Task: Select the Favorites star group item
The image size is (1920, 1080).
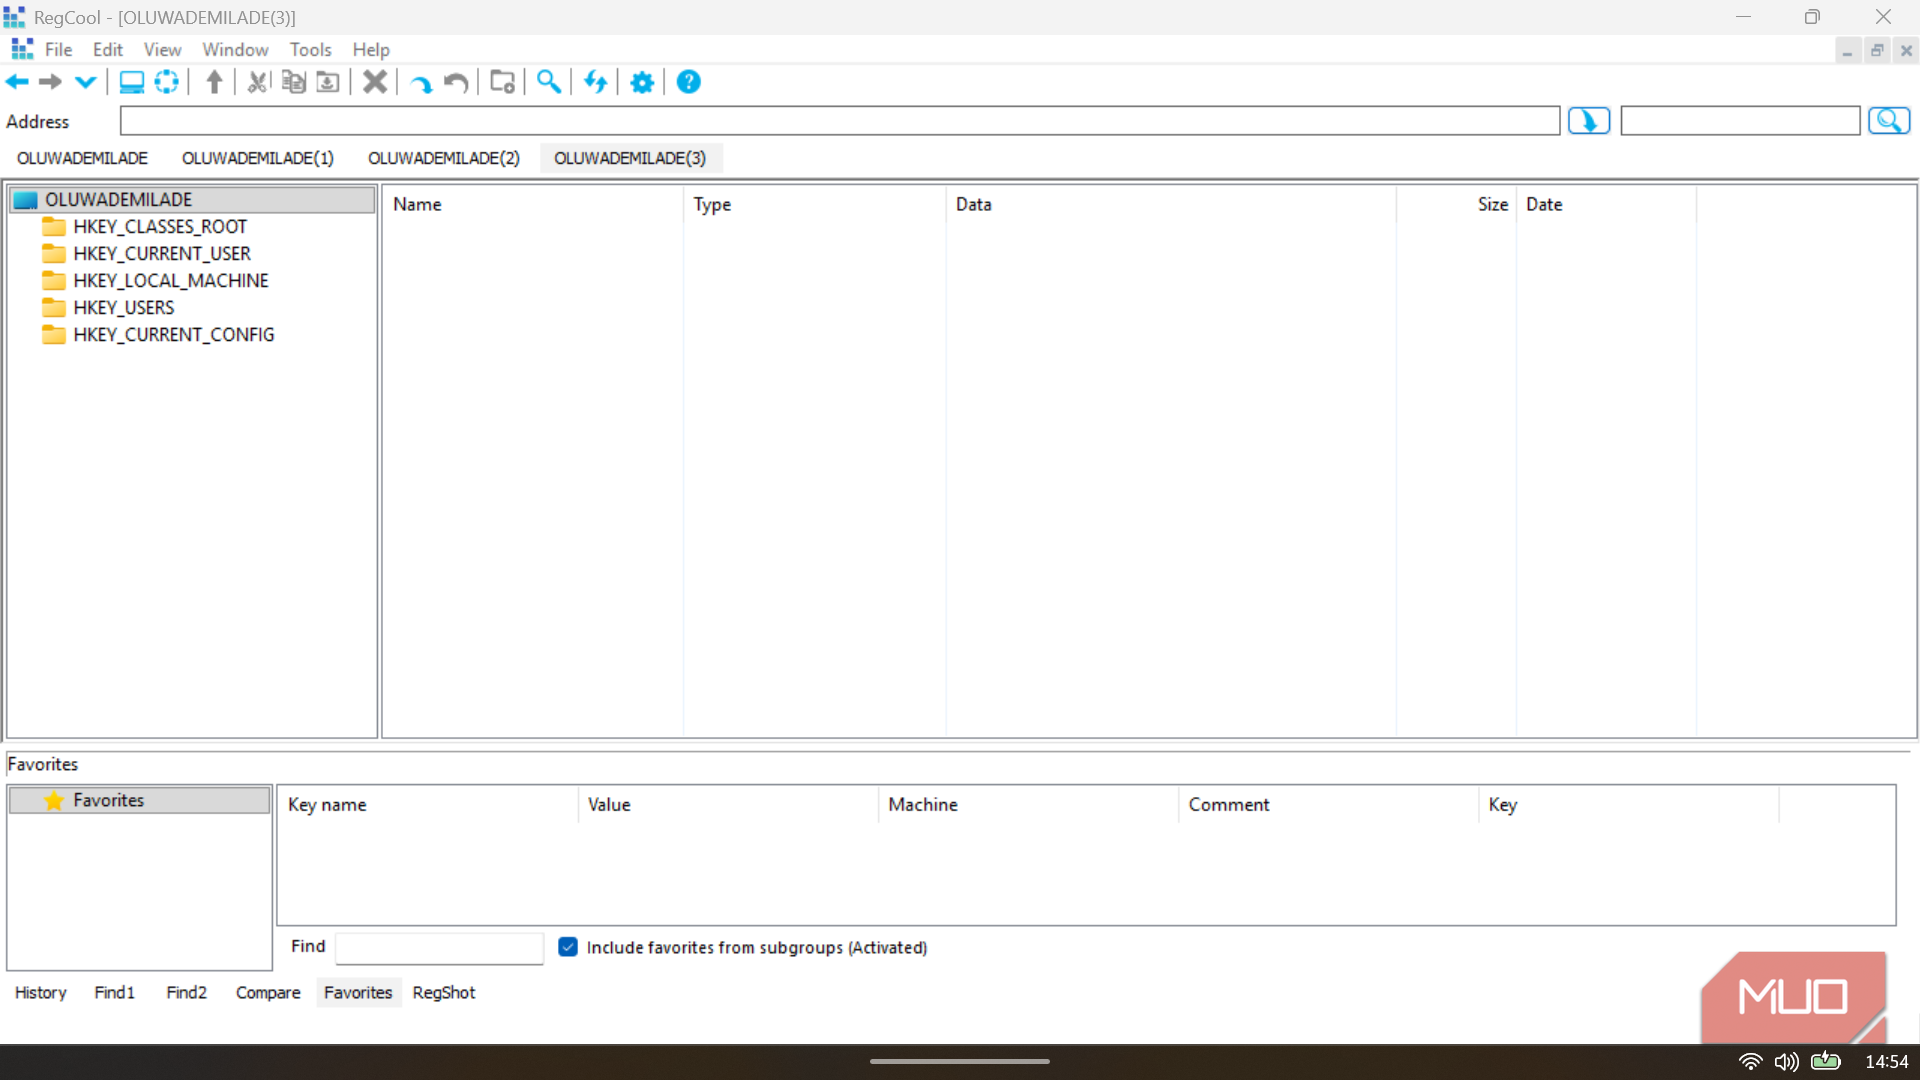Action: pos(139,800)
